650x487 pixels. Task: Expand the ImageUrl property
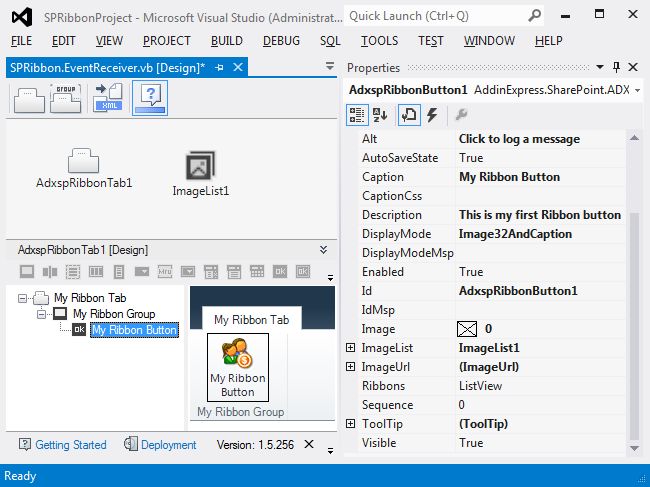[350, 367]
